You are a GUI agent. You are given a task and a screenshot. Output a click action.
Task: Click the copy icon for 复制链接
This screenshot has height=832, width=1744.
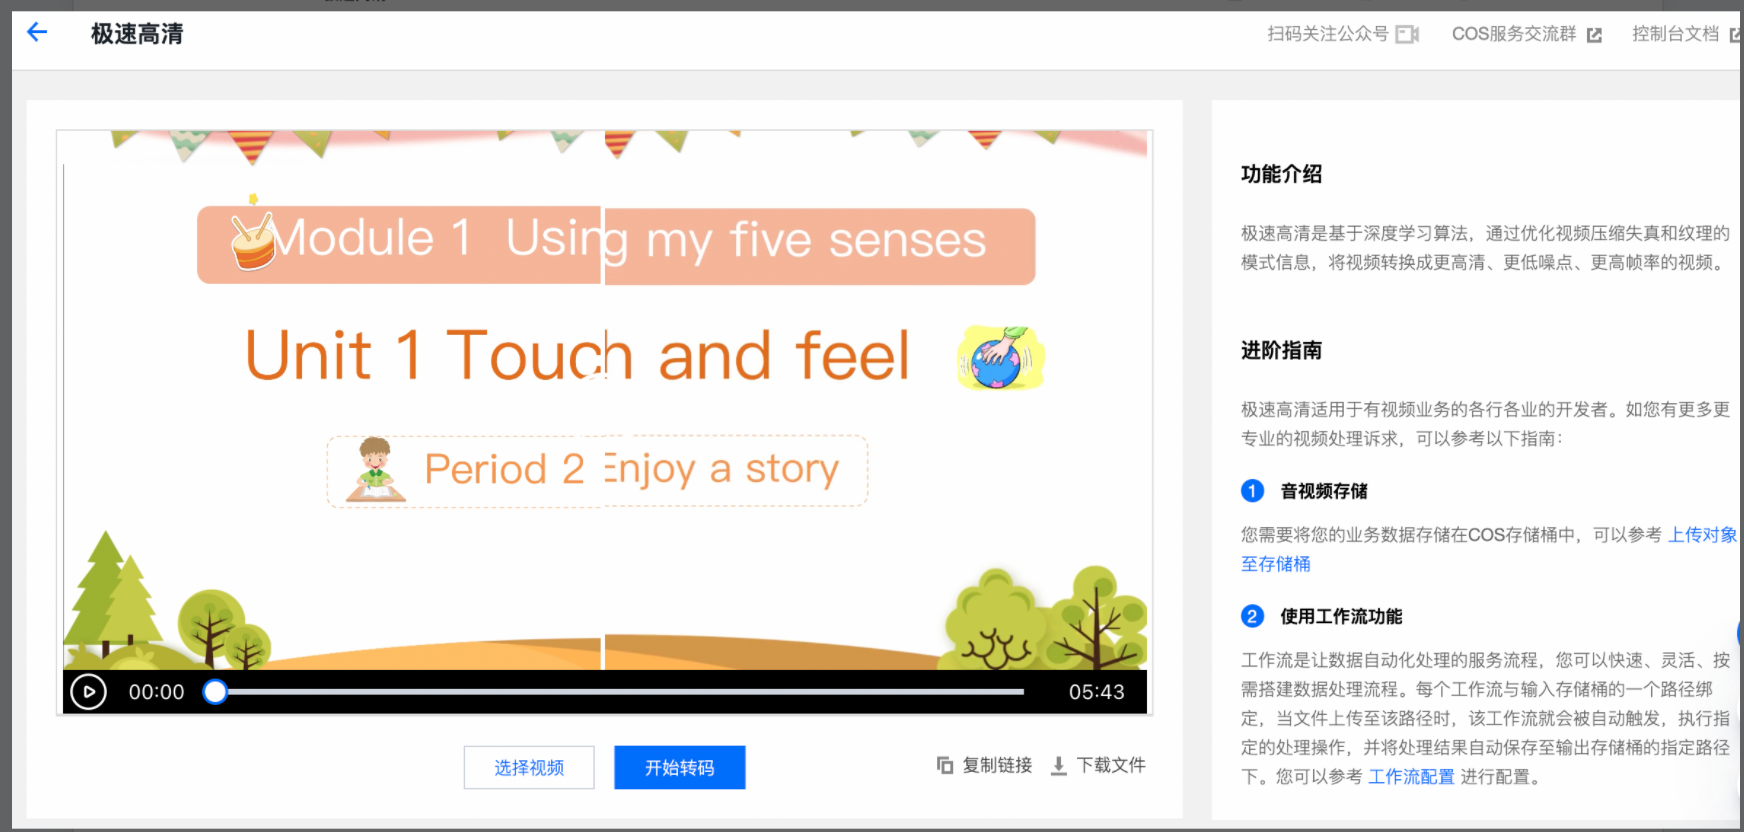pyautogui.click(x=945, y=766)
